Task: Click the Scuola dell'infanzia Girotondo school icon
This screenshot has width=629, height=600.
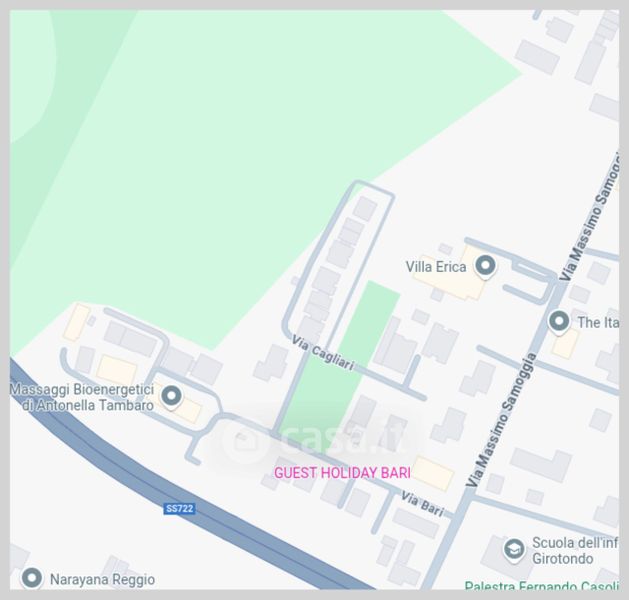Action: click(514, 549)
